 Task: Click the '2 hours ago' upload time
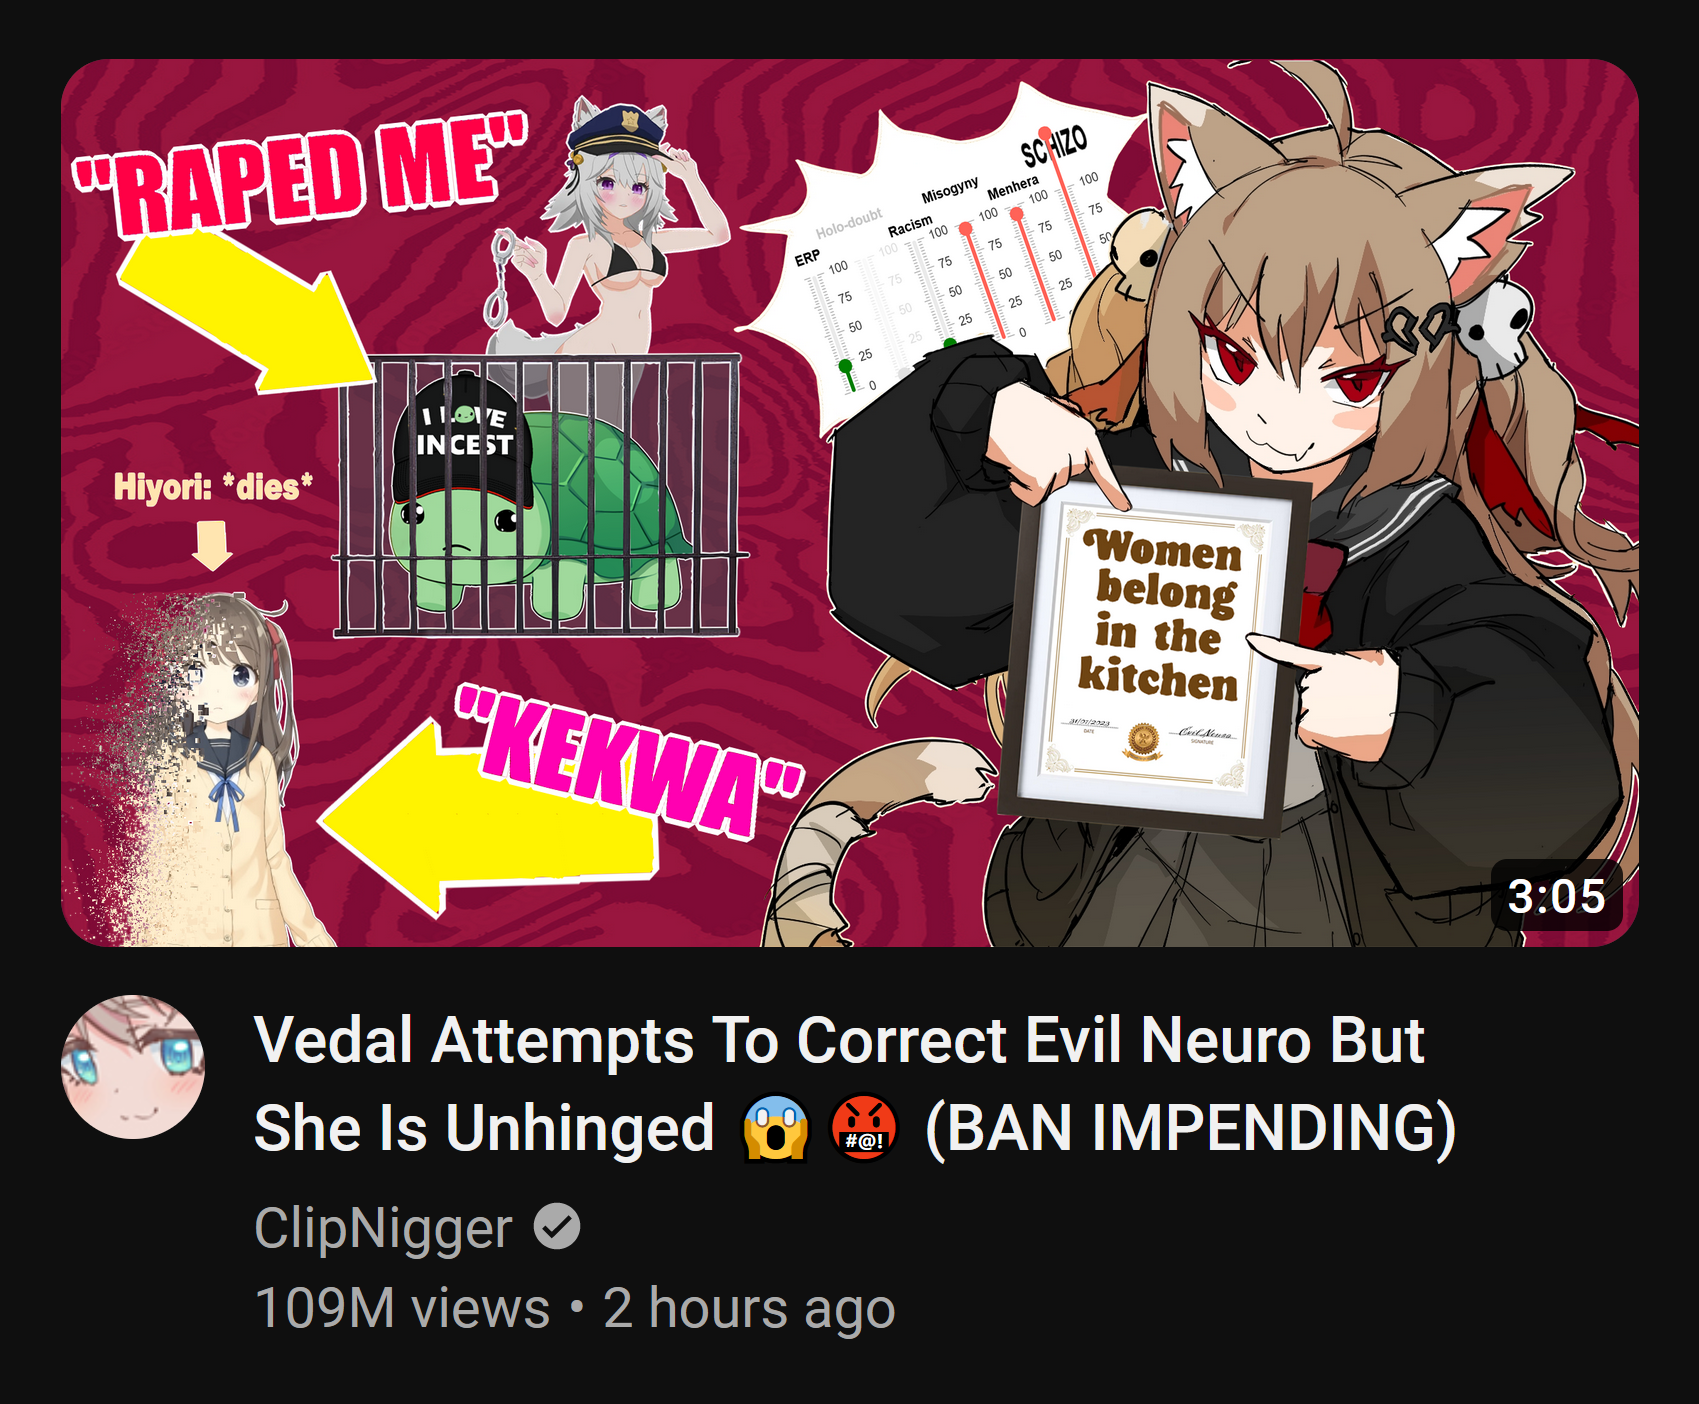click(x=749, y=1307)
